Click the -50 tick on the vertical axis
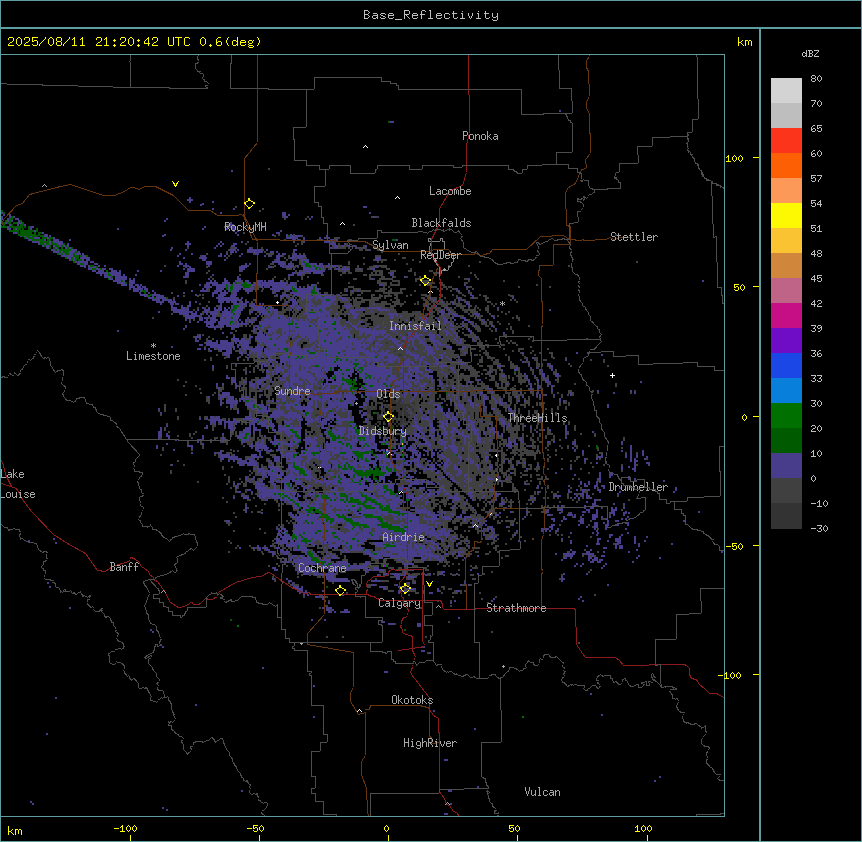This screenshot has height=842, width=862. point(733,546)
